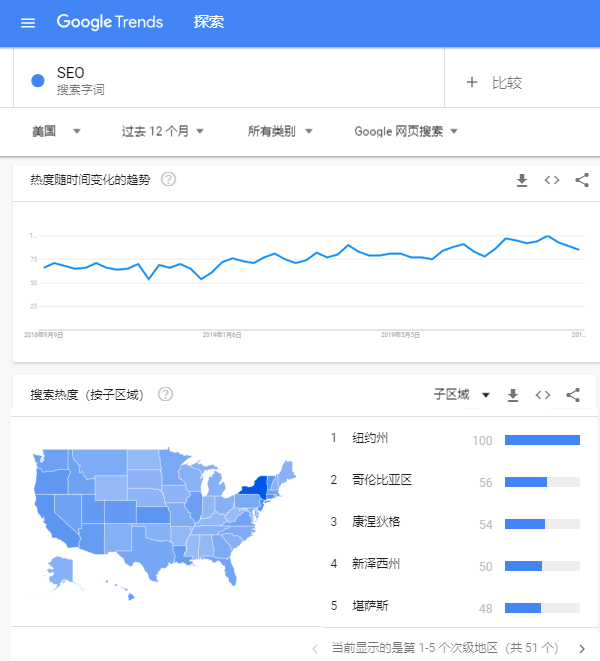Click the 搜索字词 label under SEO
The image size is (600, 661).
click(x=81, y=90)
